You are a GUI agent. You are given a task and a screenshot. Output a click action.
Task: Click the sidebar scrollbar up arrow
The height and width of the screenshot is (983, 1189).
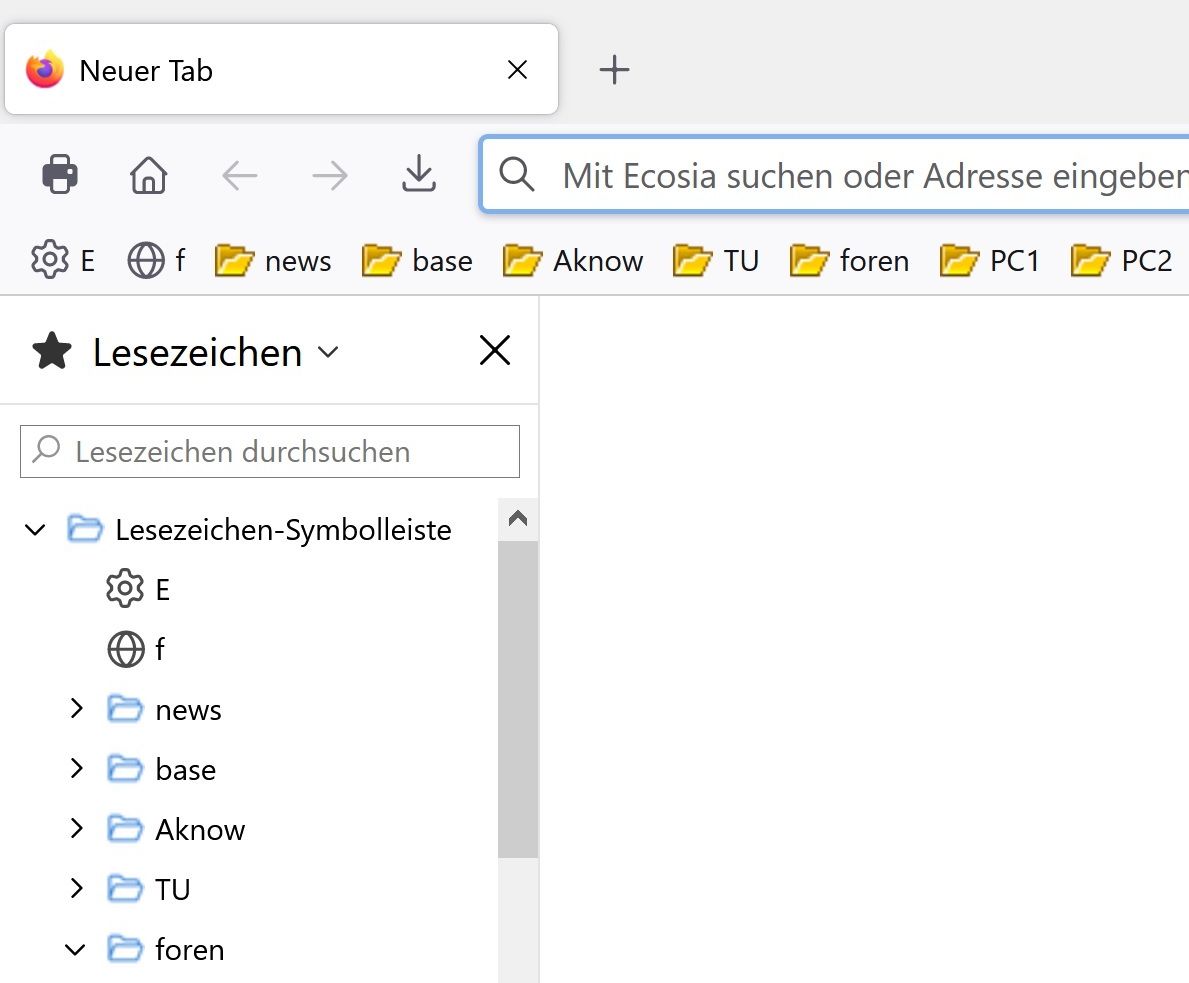pos(518,519)
